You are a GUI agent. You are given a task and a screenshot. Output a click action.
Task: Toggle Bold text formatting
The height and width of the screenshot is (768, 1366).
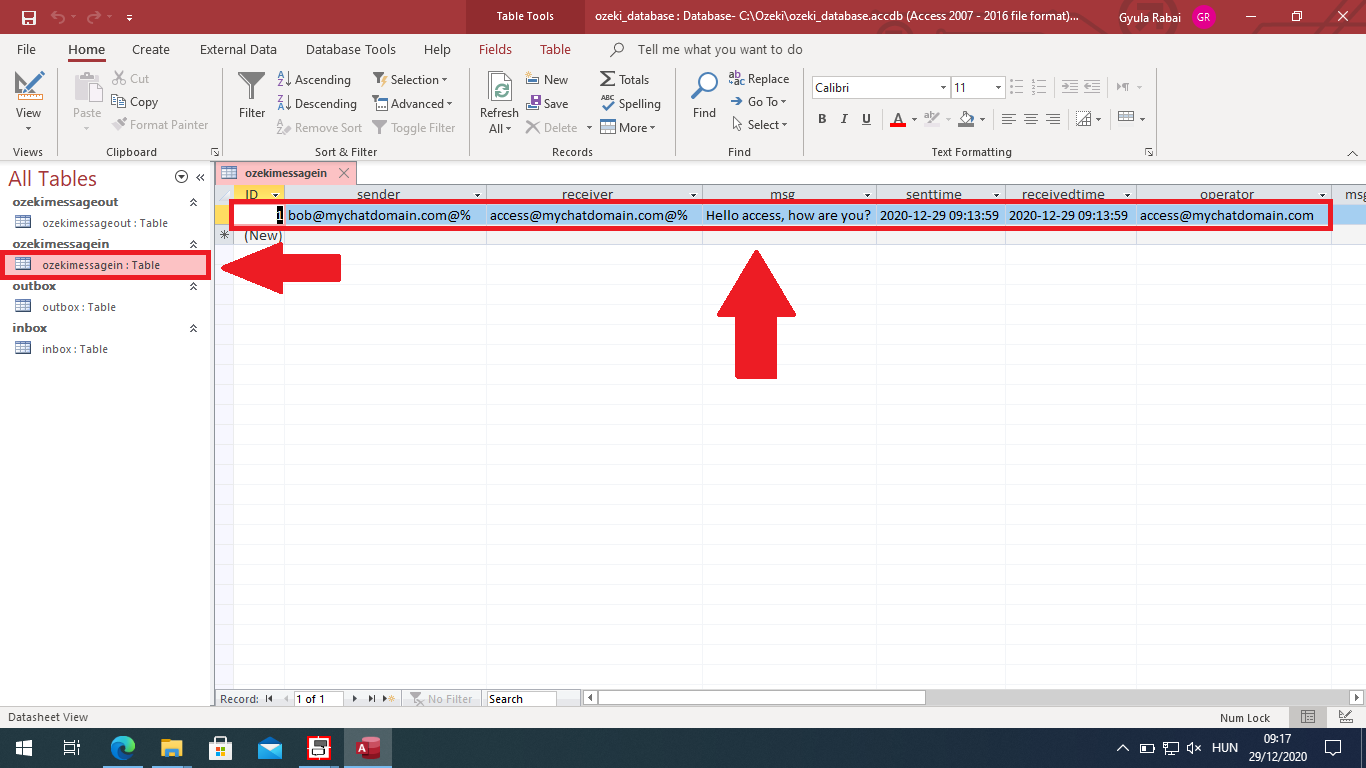pos(822,119)
